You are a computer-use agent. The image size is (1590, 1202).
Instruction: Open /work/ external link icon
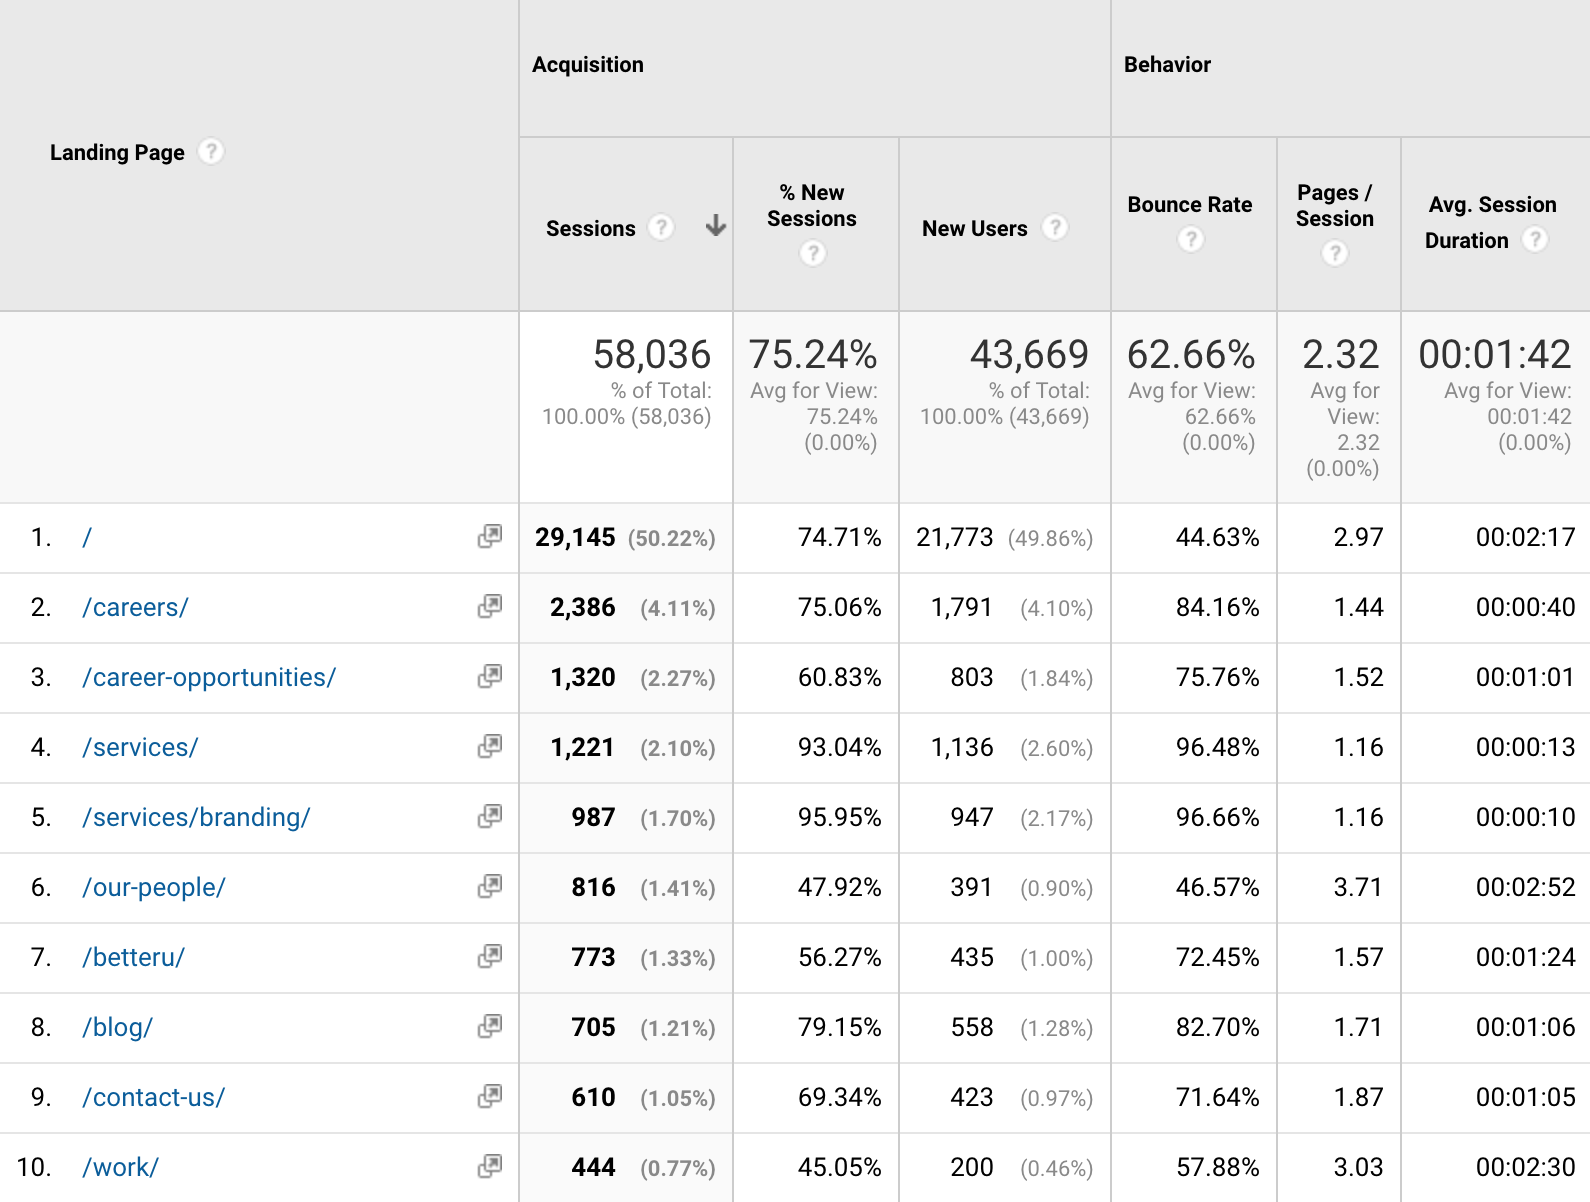490,1166
